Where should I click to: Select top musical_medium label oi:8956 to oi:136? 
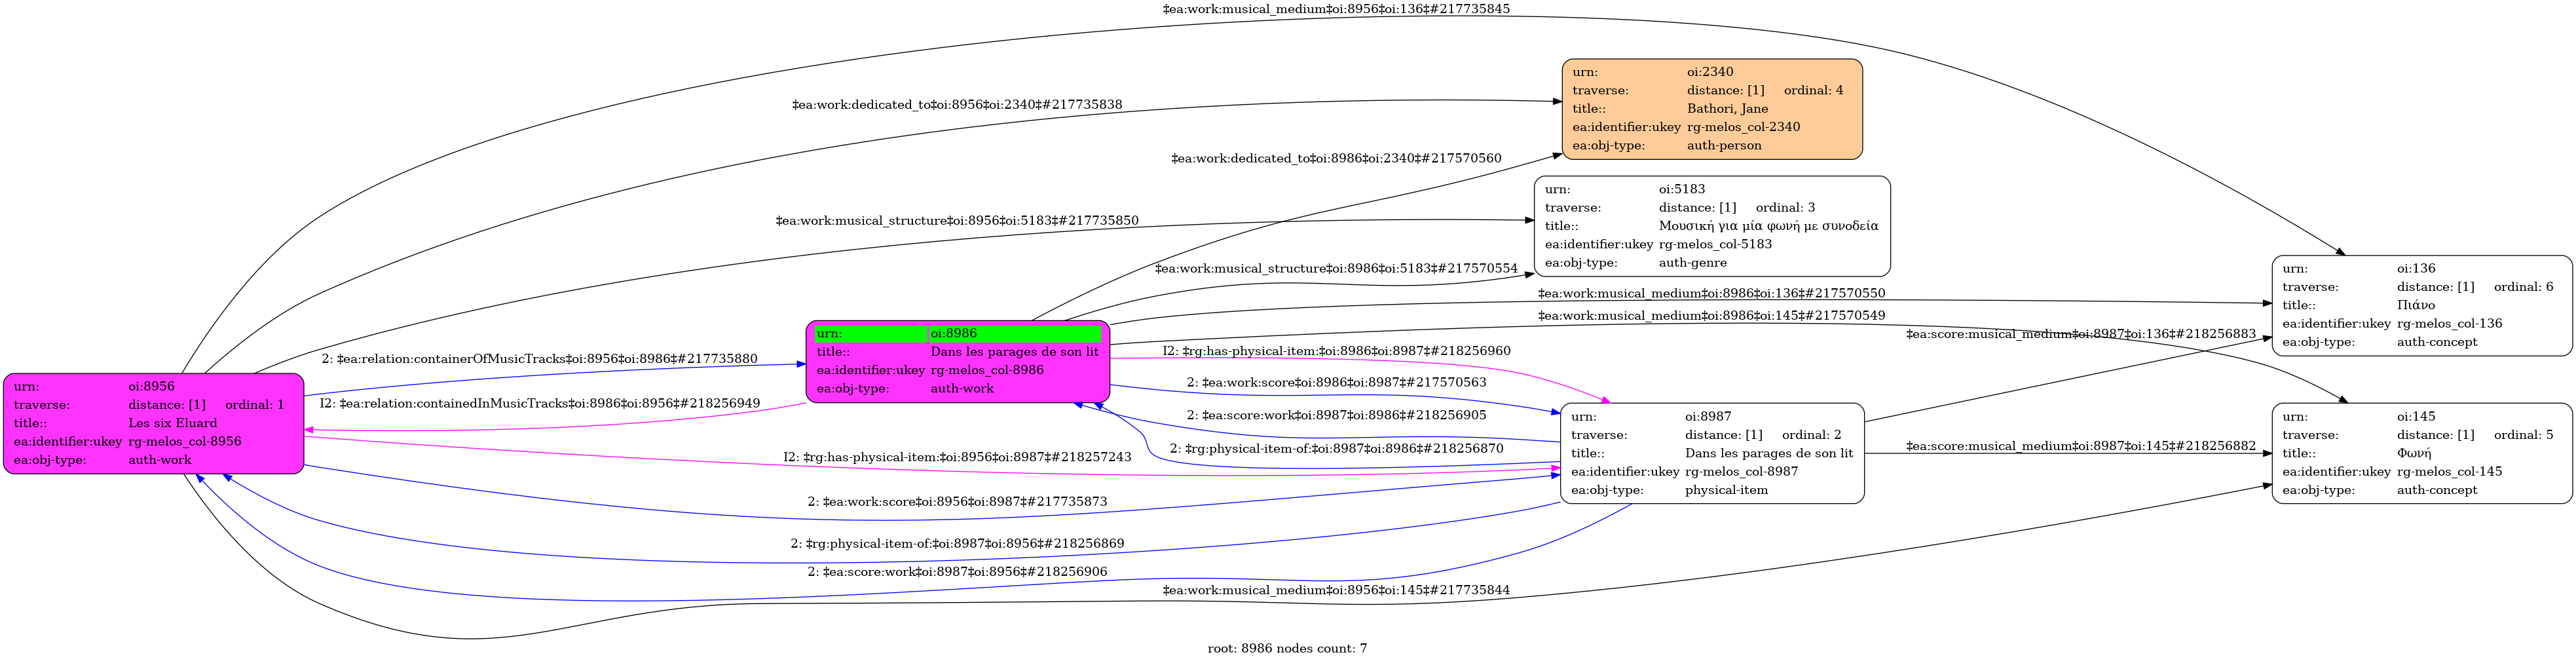pyautogui.click(x=1336, y=9)
